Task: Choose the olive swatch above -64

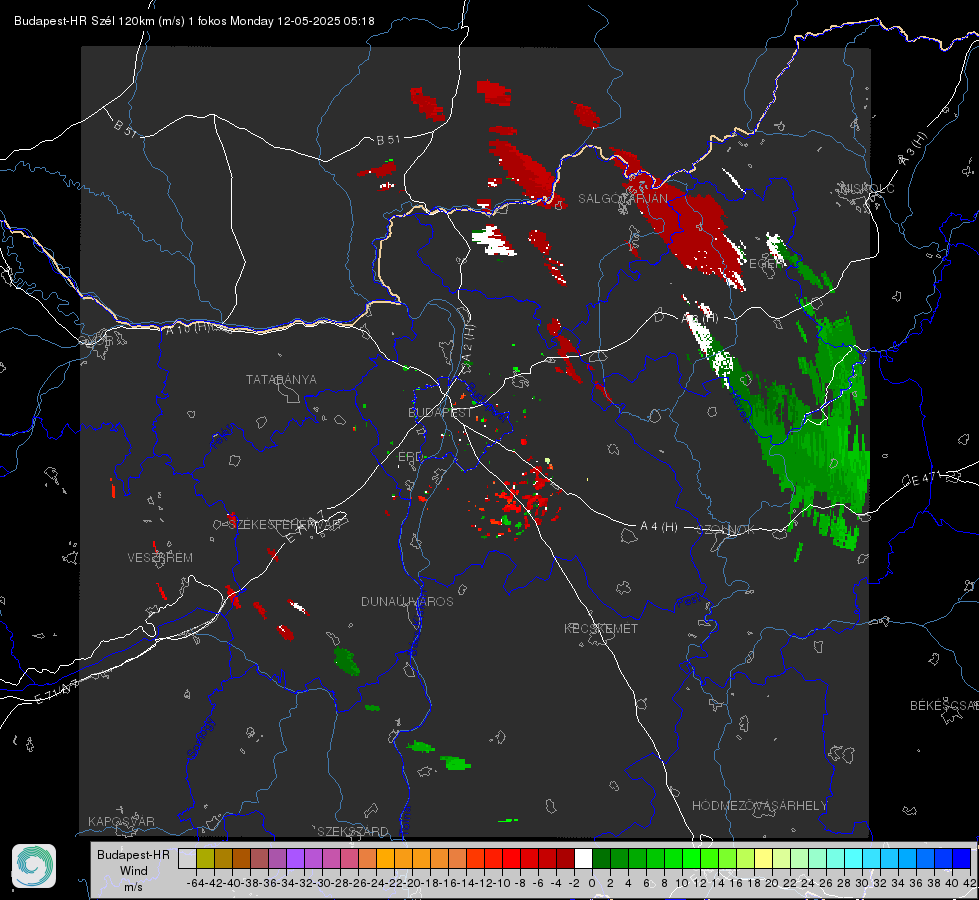Action: coord(205,858)
